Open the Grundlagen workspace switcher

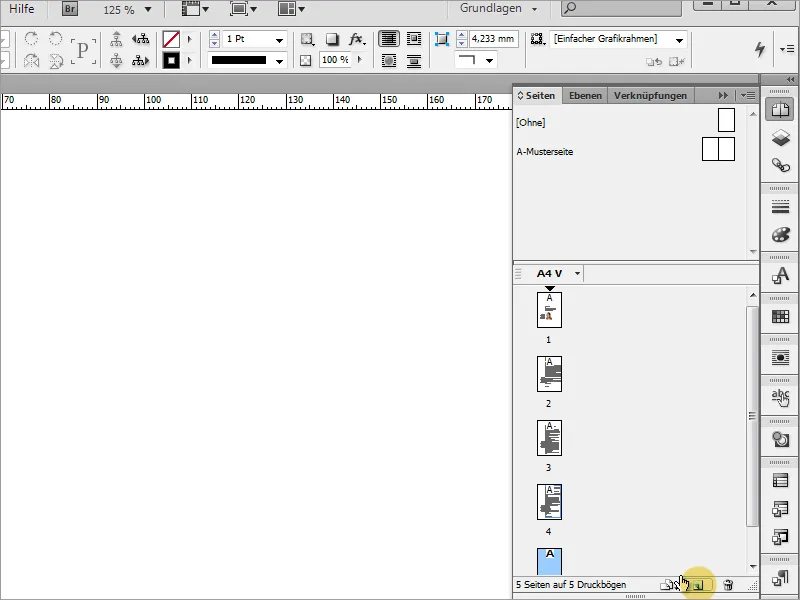point(498,8)
